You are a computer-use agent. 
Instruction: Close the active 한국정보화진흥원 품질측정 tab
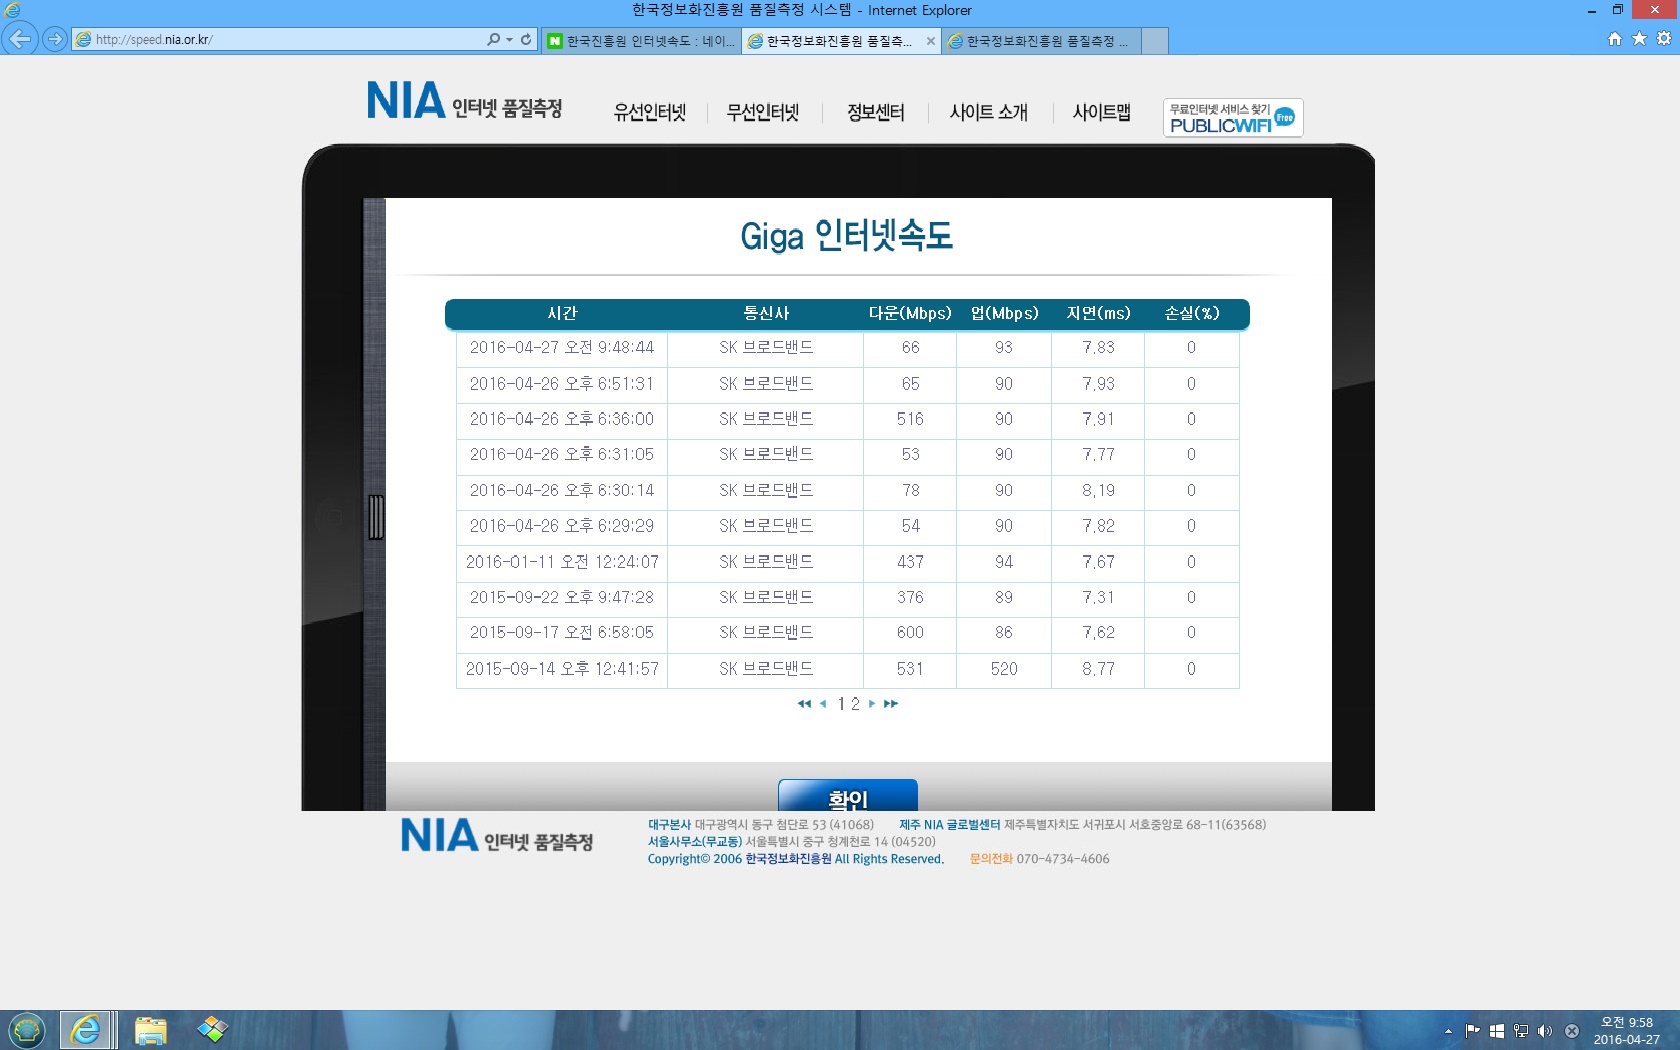(931, 41)
